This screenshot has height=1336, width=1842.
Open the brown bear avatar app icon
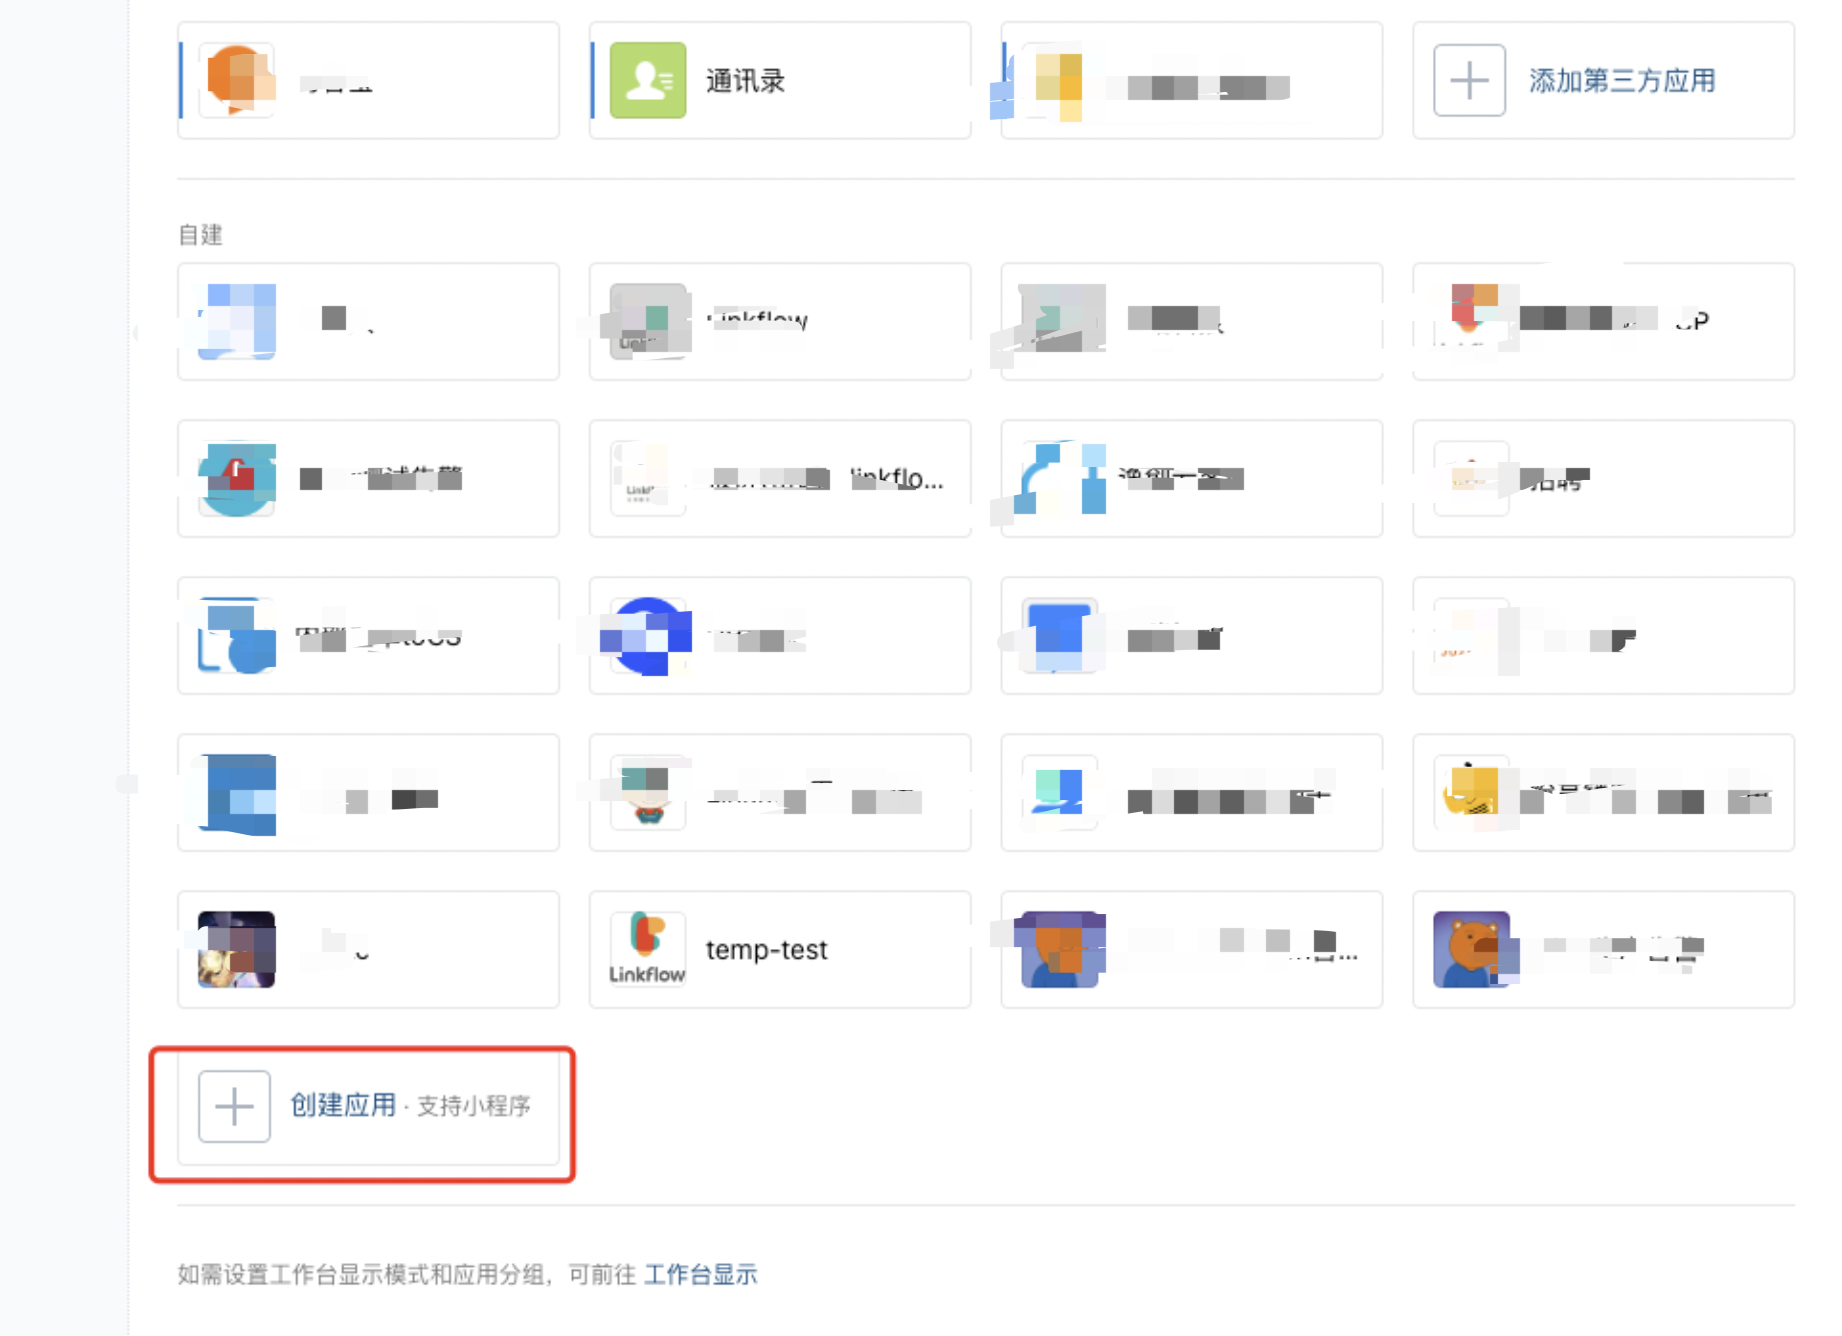pyautogui.click(x=1471, y=949)
